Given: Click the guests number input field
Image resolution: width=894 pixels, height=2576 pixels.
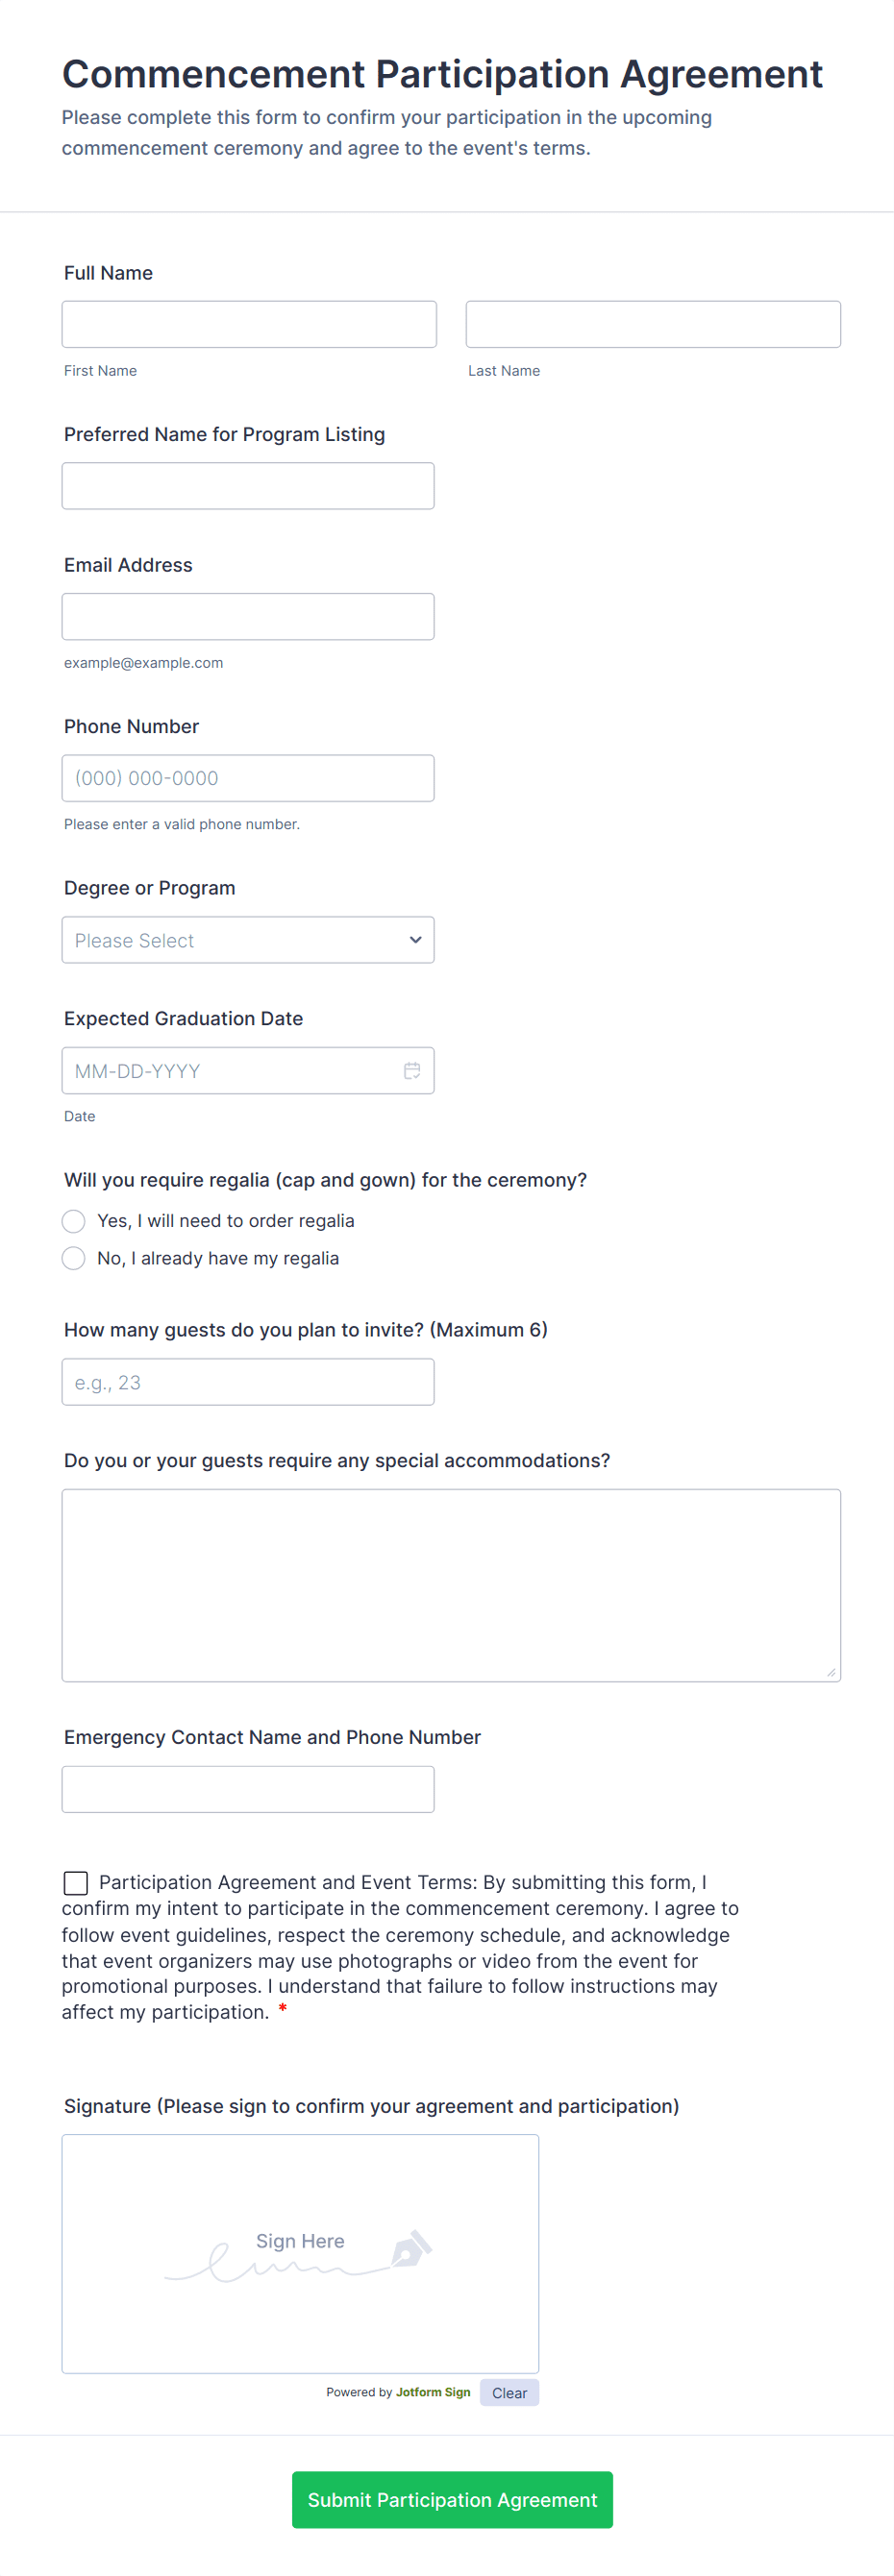Looking at the screenshot, I should (248, 1381).
